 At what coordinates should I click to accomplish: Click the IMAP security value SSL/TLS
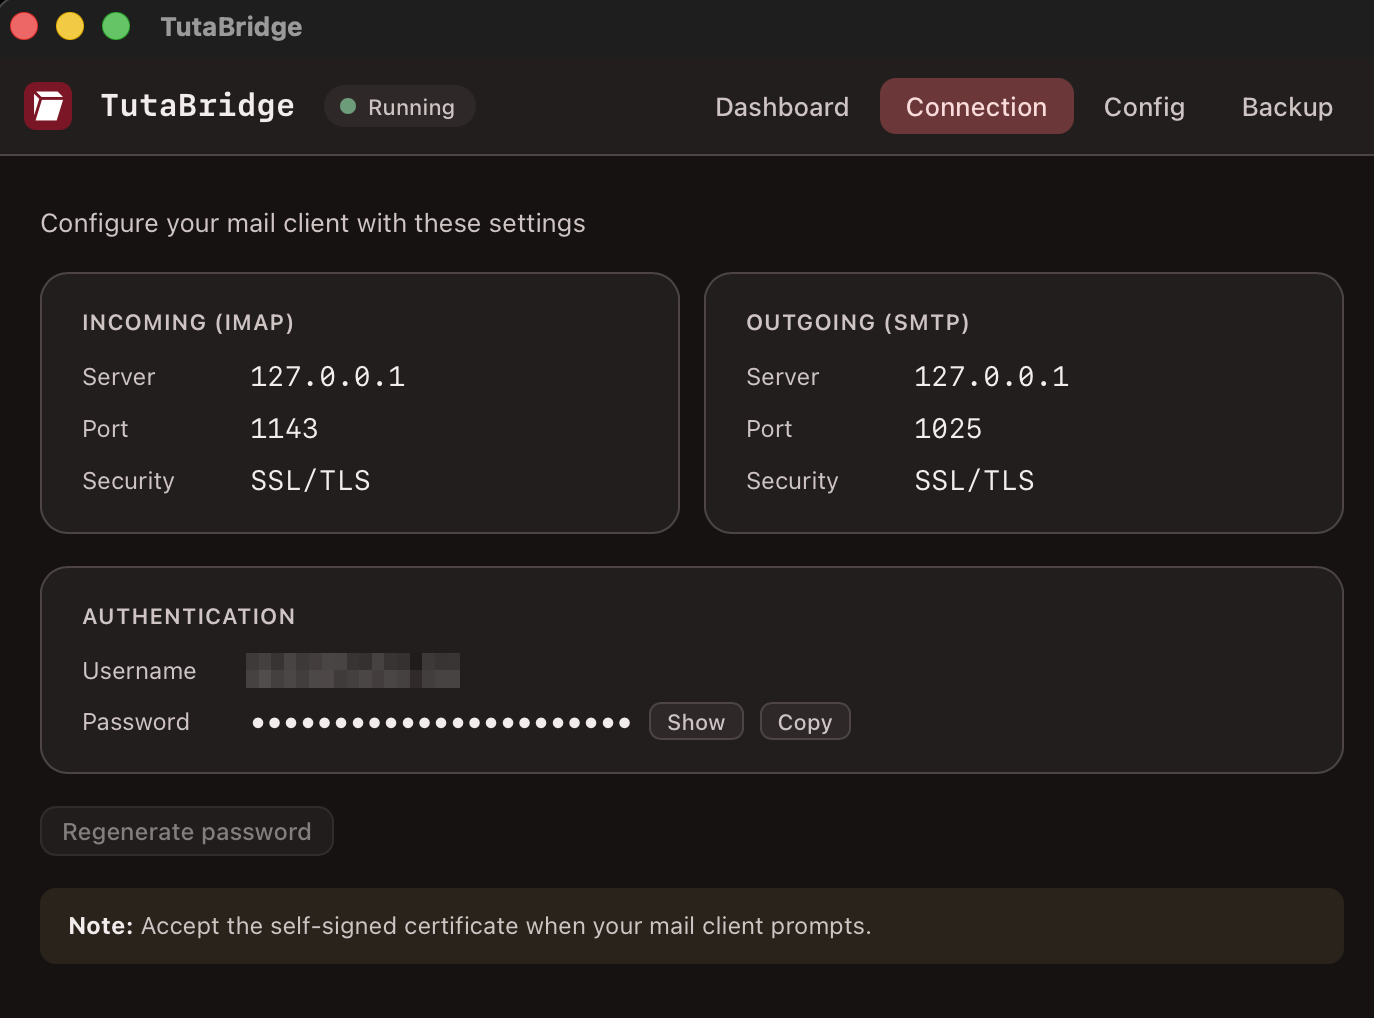coord(310,481)
